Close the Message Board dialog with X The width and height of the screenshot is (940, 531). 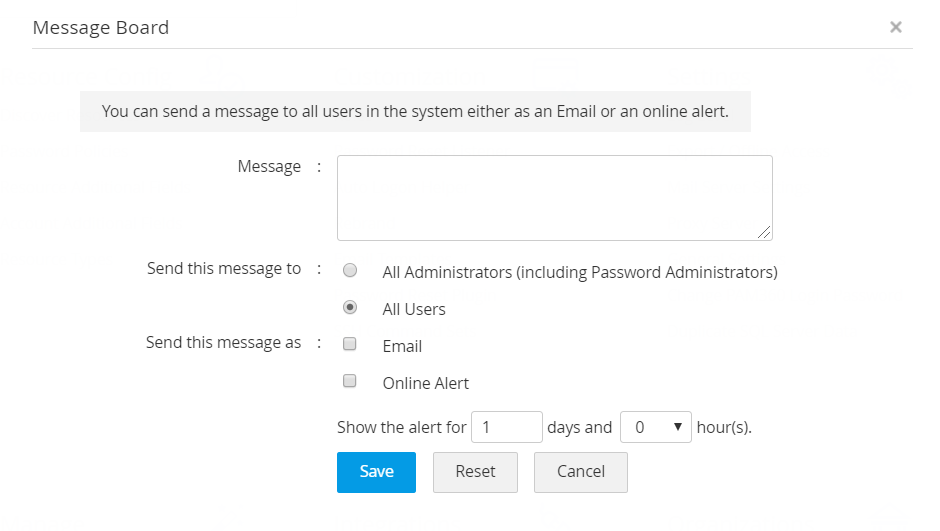tap(896, 27)
